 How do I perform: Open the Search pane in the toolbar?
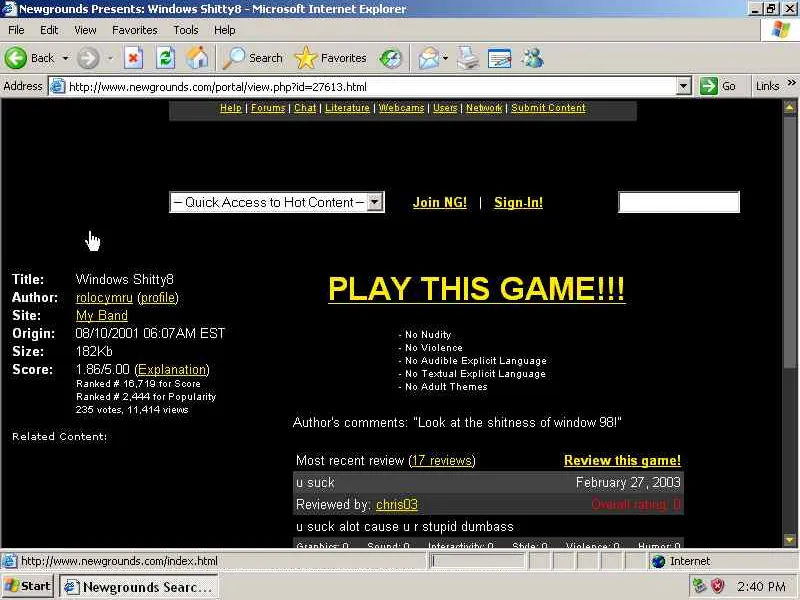coord(254,58)
